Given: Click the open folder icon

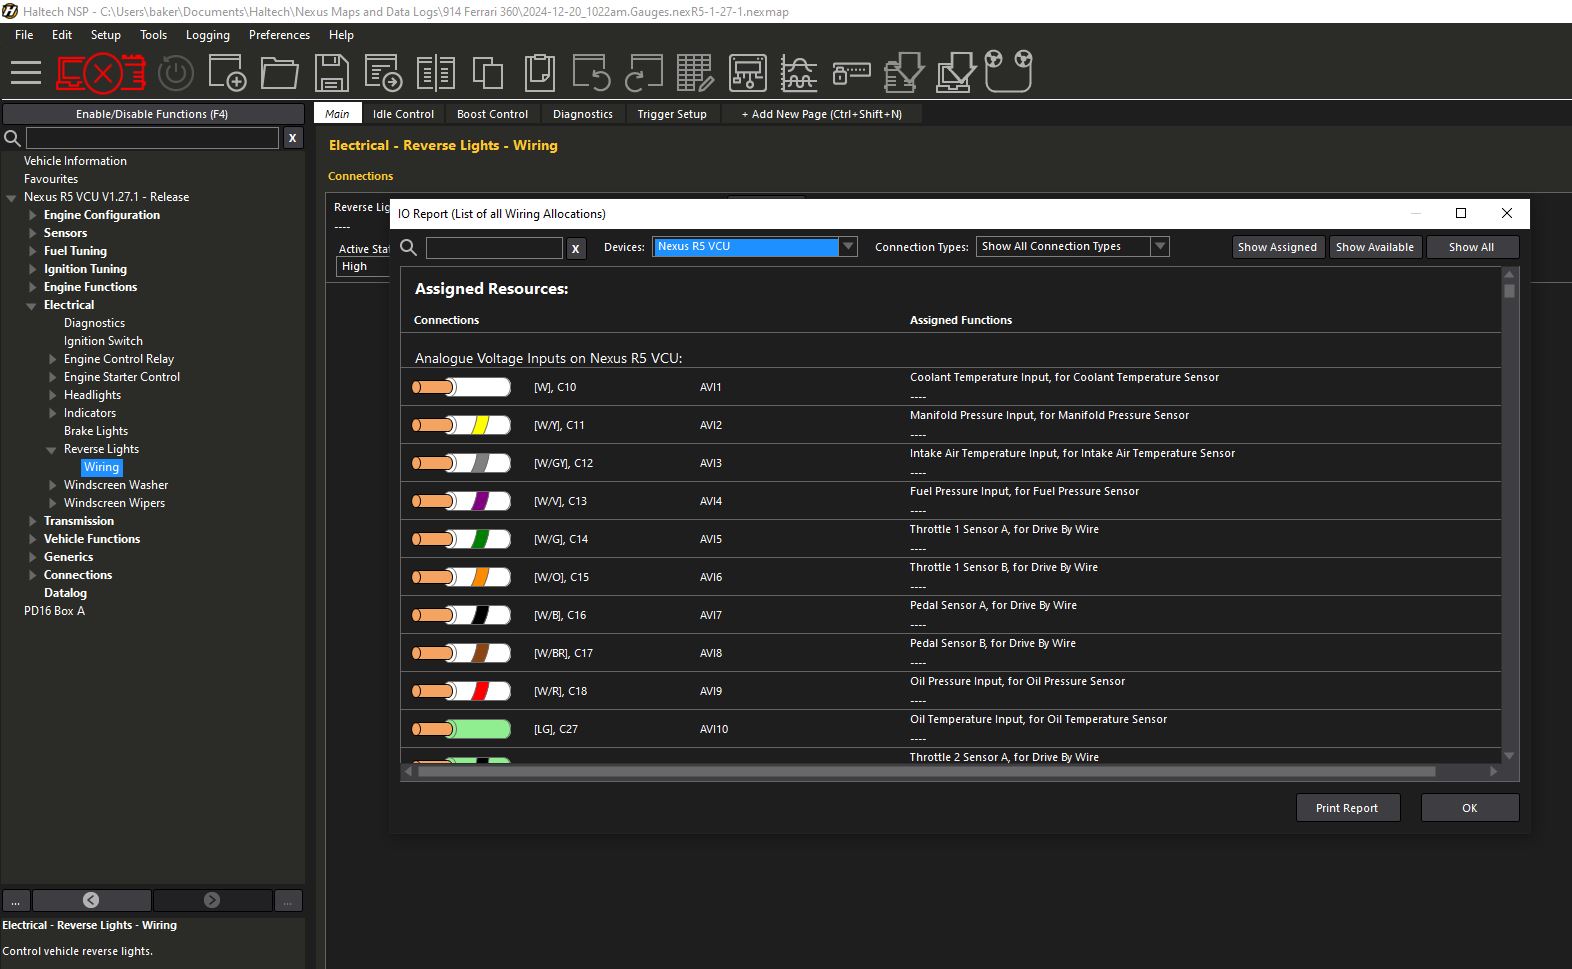Looking at the screenshot, I should pos(279,73).
